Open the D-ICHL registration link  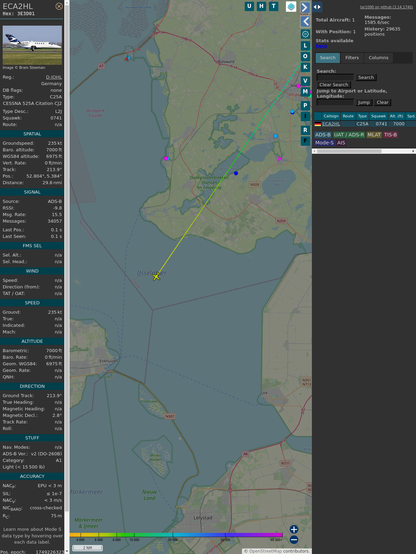(x=54, y=77)
